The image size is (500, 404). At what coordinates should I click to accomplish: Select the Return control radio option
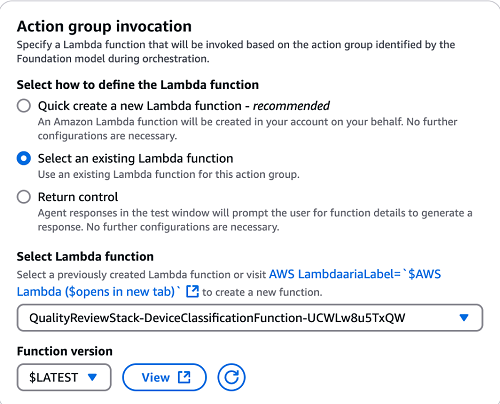pos(24,197)
